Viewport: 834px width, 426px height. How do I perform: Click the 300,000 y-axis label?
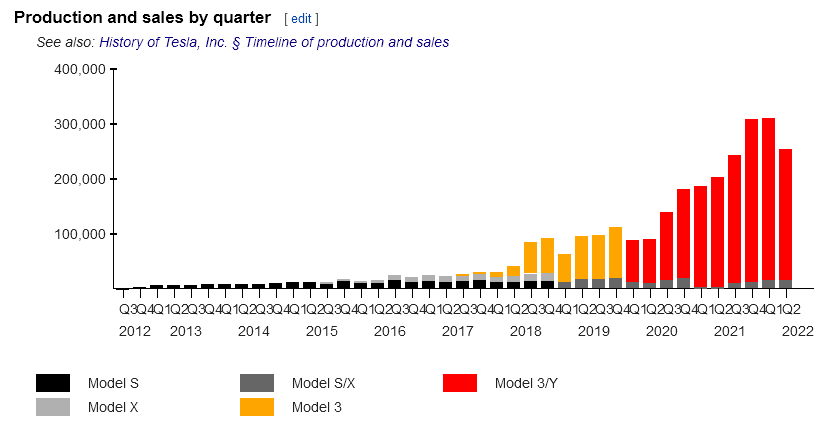pos(80,125)
